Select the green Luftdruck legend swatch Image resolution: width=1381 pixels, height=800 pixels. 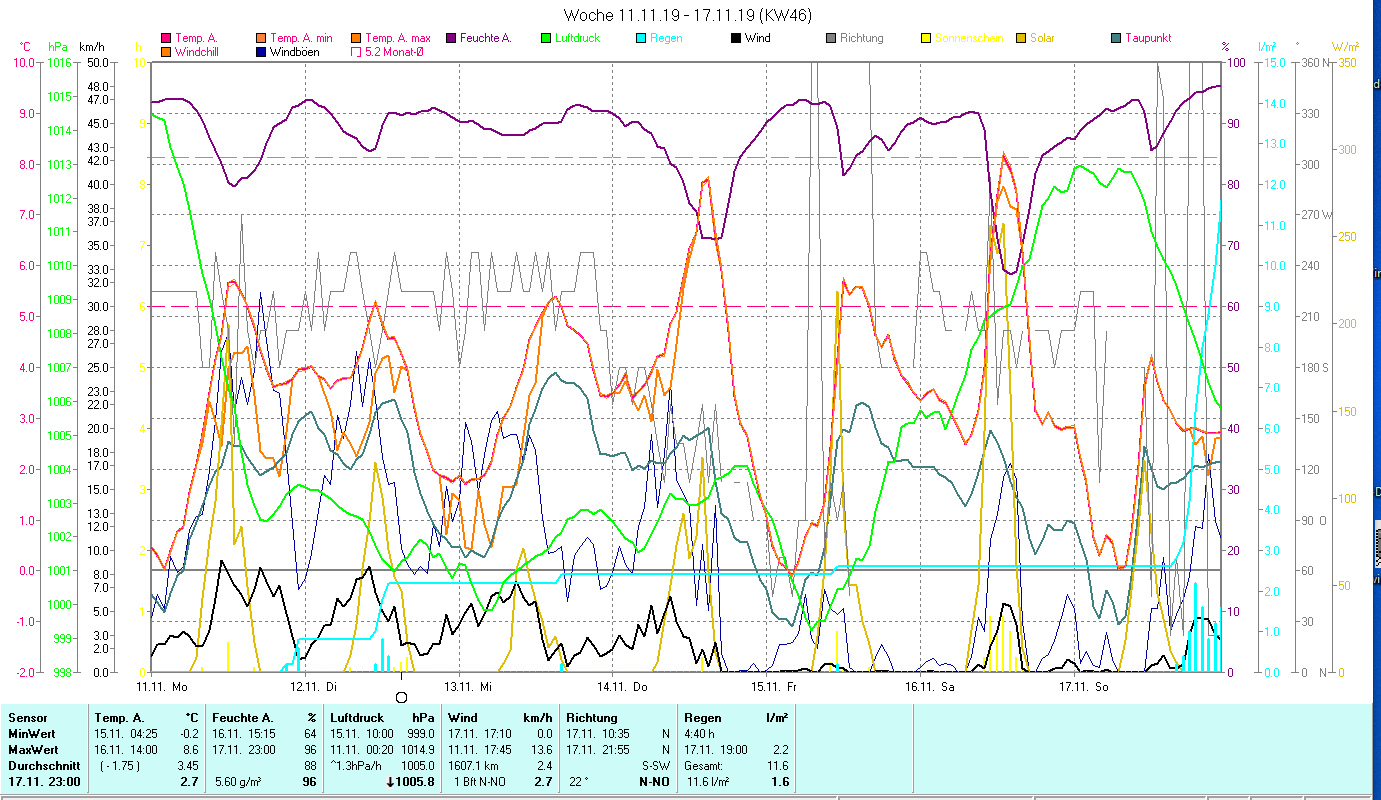tap(546, 38)
